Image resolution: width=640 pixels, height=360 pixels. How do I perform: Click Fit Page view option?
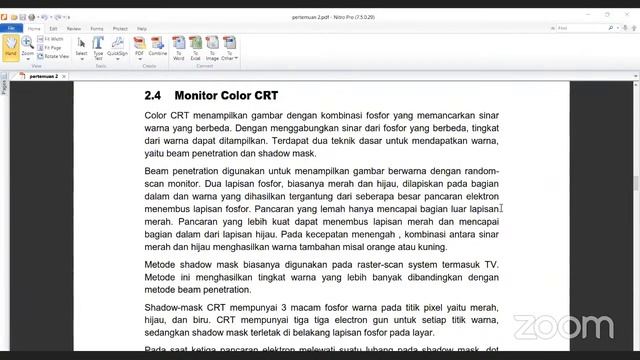click(49, 47)
